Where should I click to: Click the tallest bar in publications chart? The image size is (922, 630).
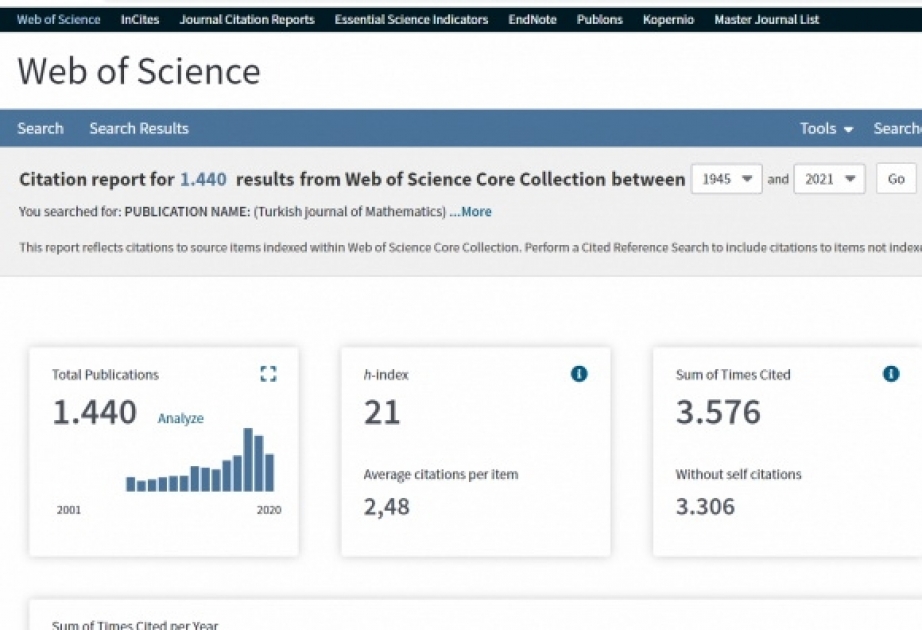click(x=248, y=459)
